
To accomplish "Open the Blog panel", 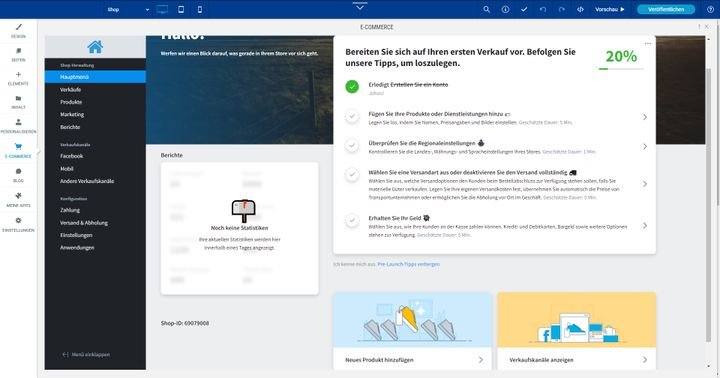I will click(x=18, y=175).
